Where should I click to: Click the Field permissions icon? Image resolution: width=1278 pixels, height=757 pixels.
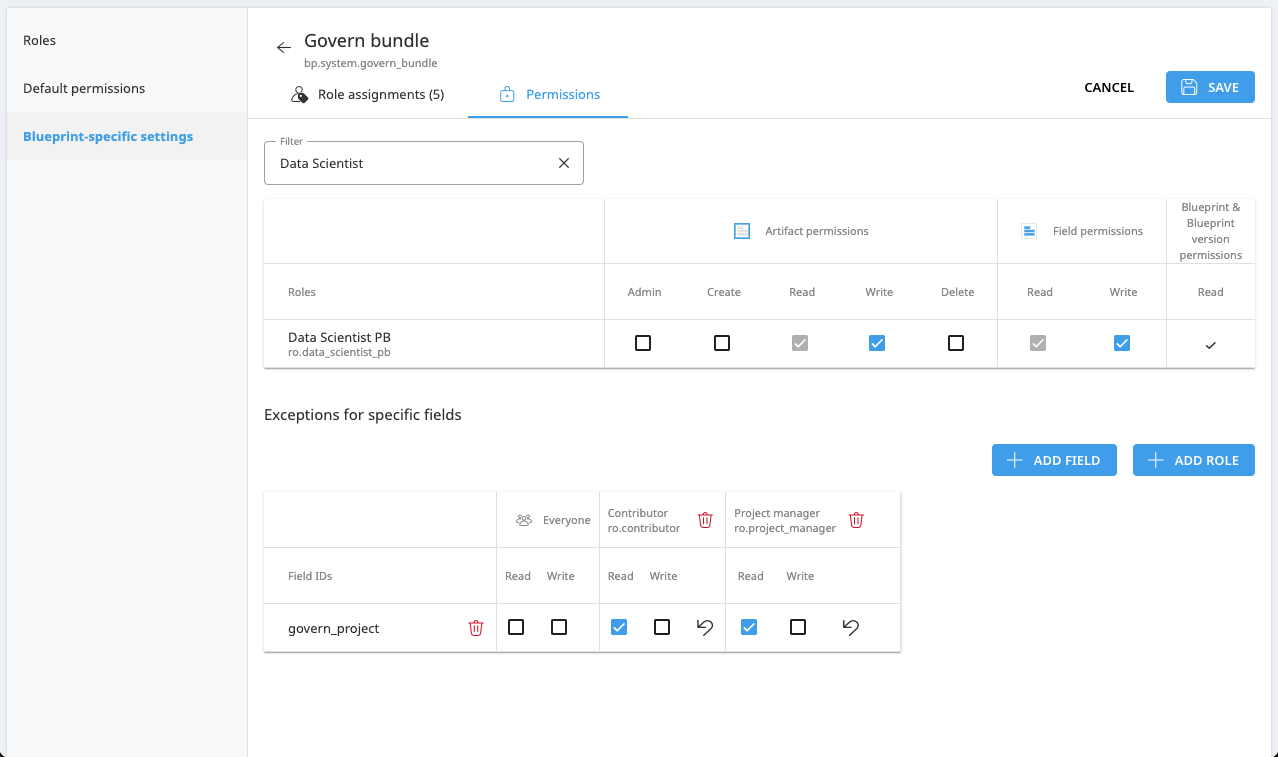click(x=1029, y=230)
